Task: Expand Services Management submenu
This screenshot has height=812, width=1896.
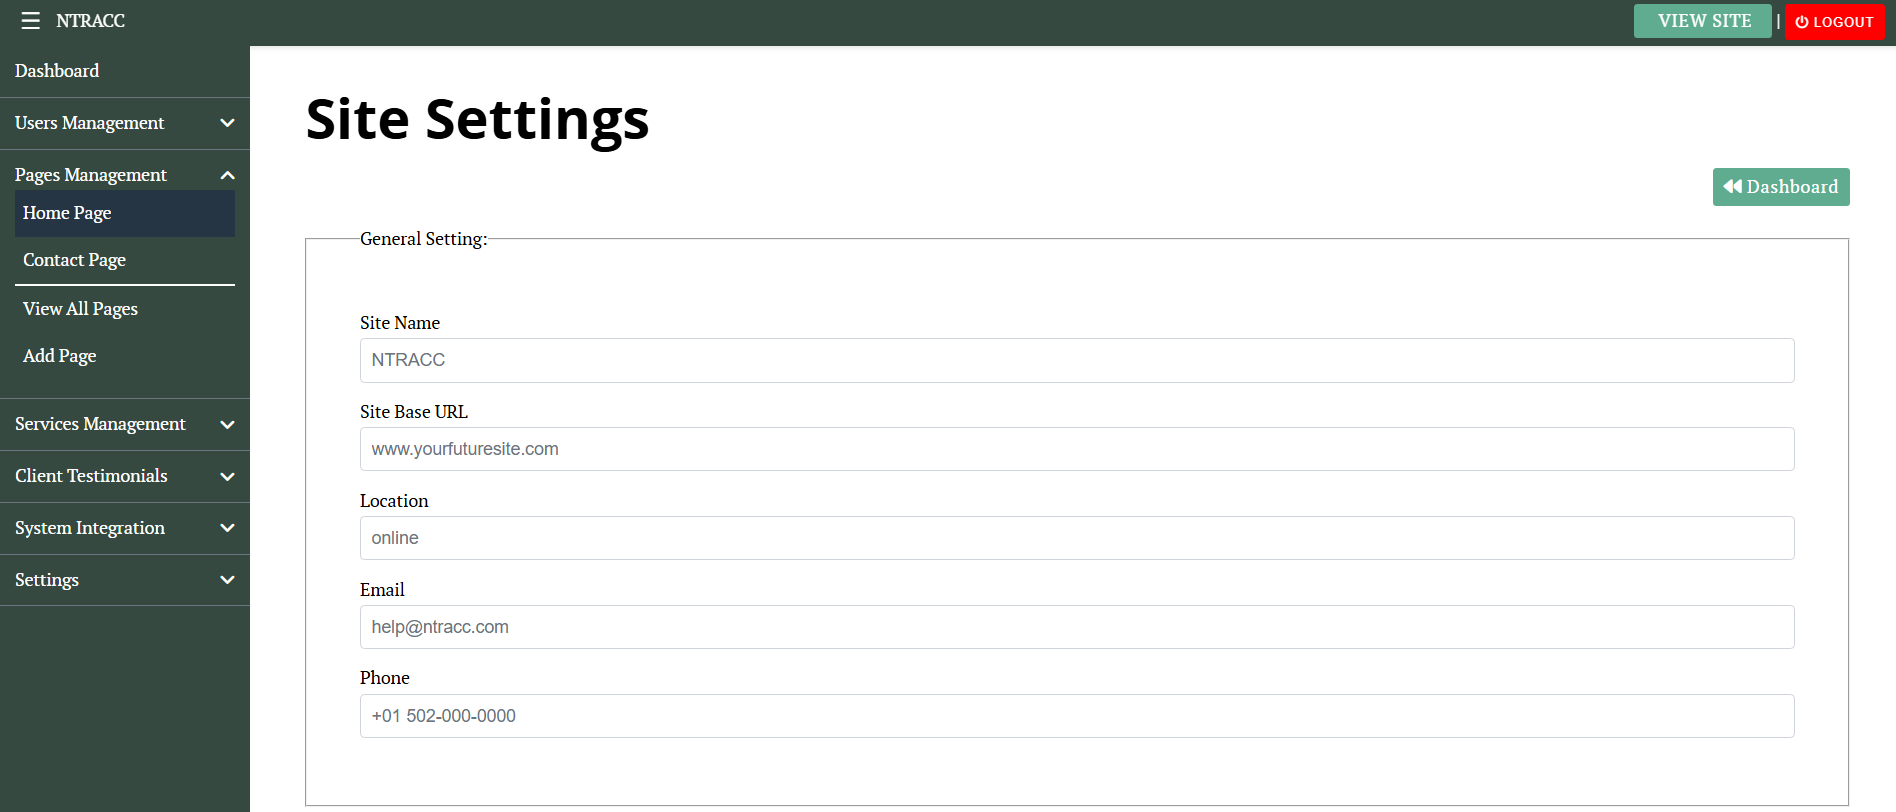Action: coord(227,425)
